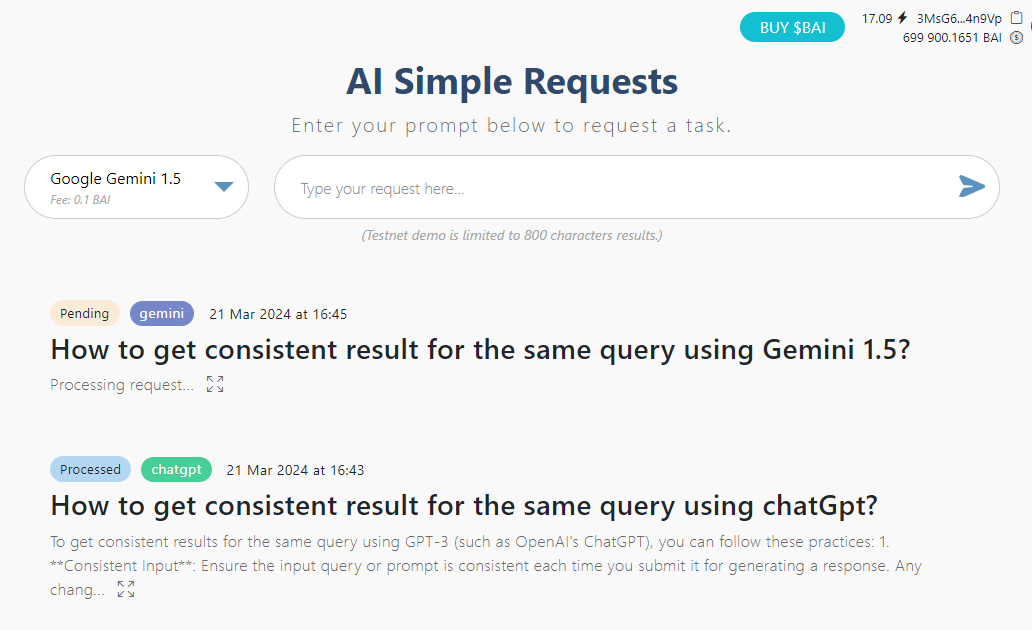Copy wallet address with clipboard icon
Image resolution: width=1032 pixels, height=630 pixels.
1017,18
